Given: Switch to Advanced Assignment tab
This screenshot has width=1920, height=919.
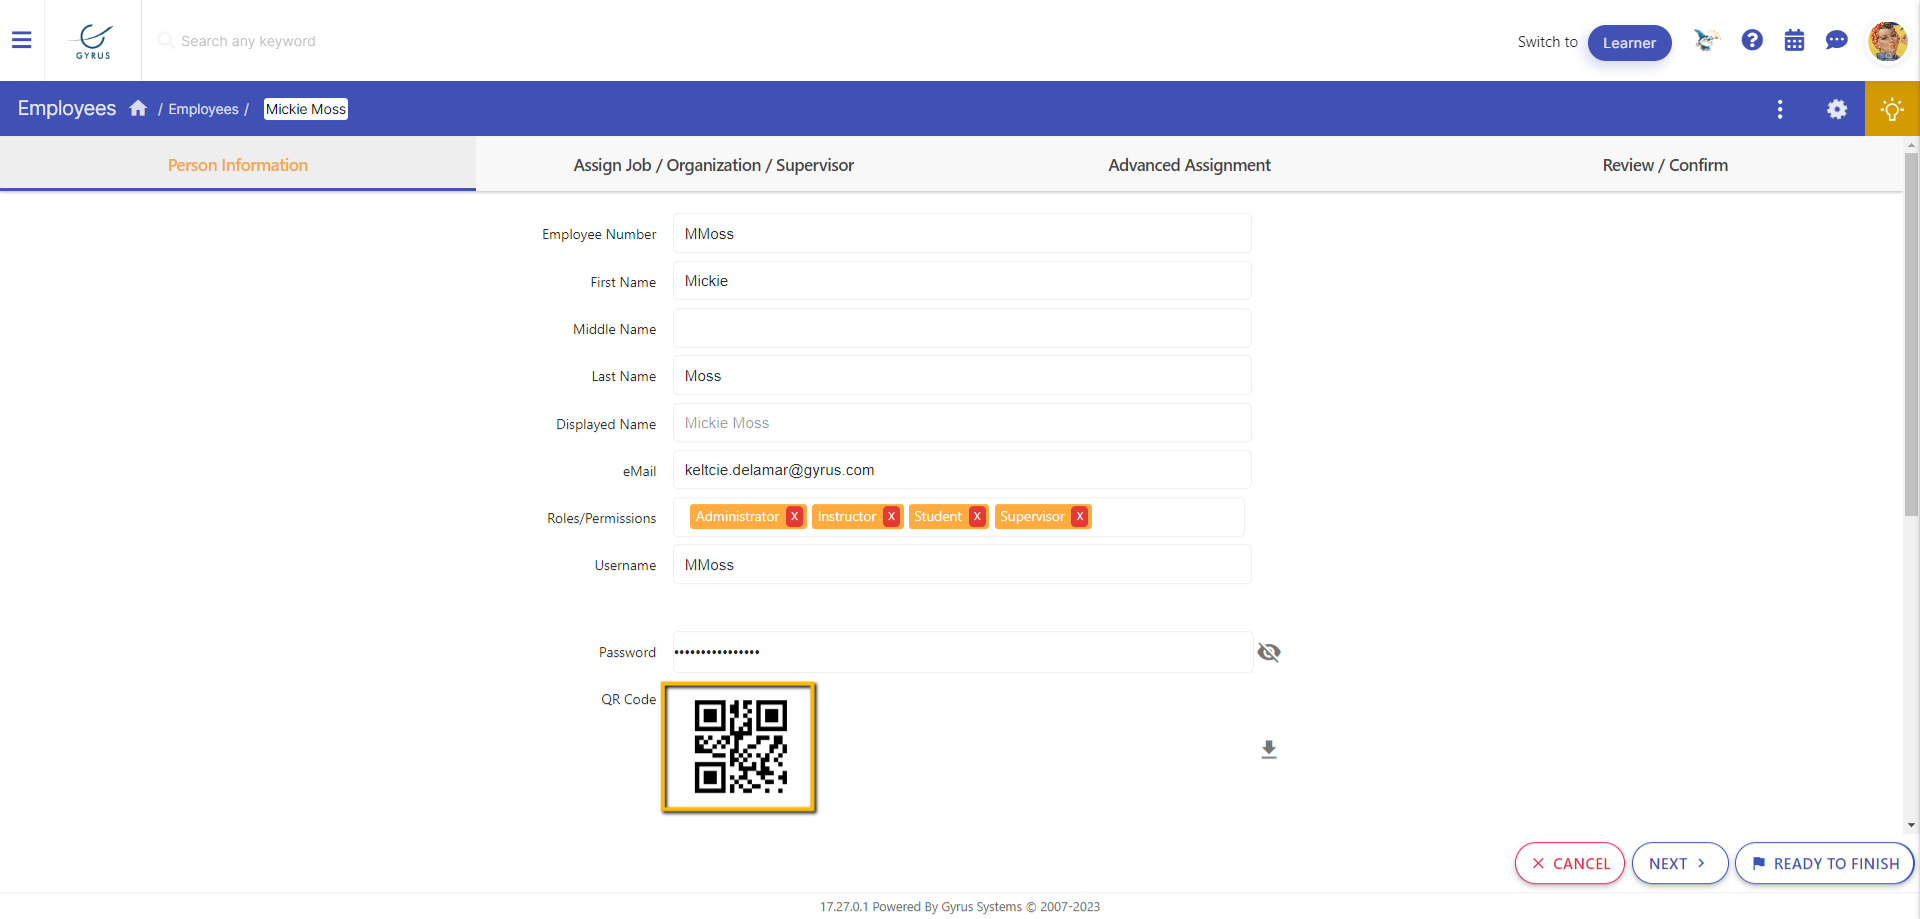Looking at the screenshot, I should tap(1189, 165).
